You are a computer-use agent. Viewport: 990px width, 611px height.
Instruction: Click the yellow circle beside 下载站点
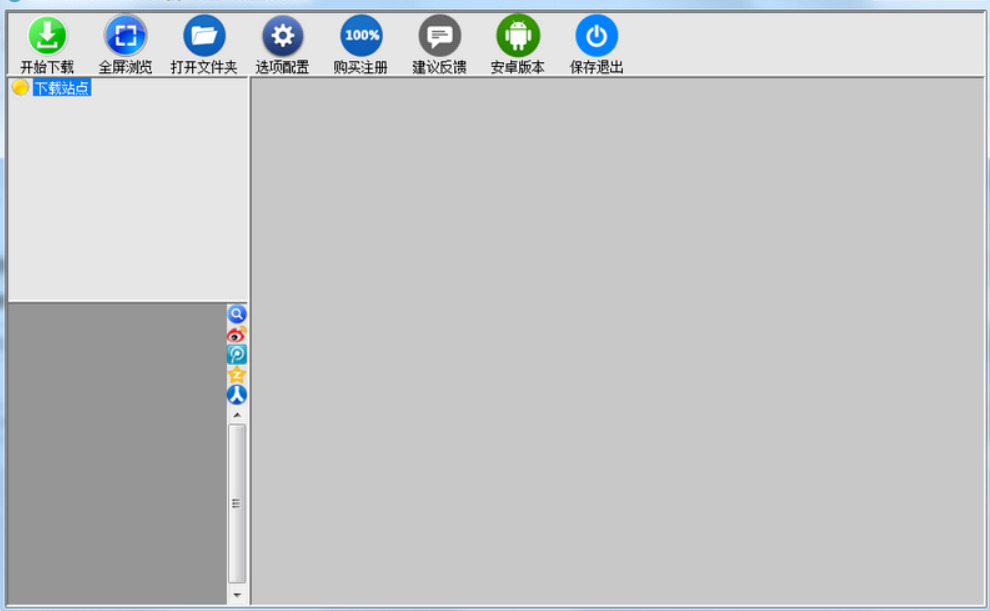click(x=20, y=87)
